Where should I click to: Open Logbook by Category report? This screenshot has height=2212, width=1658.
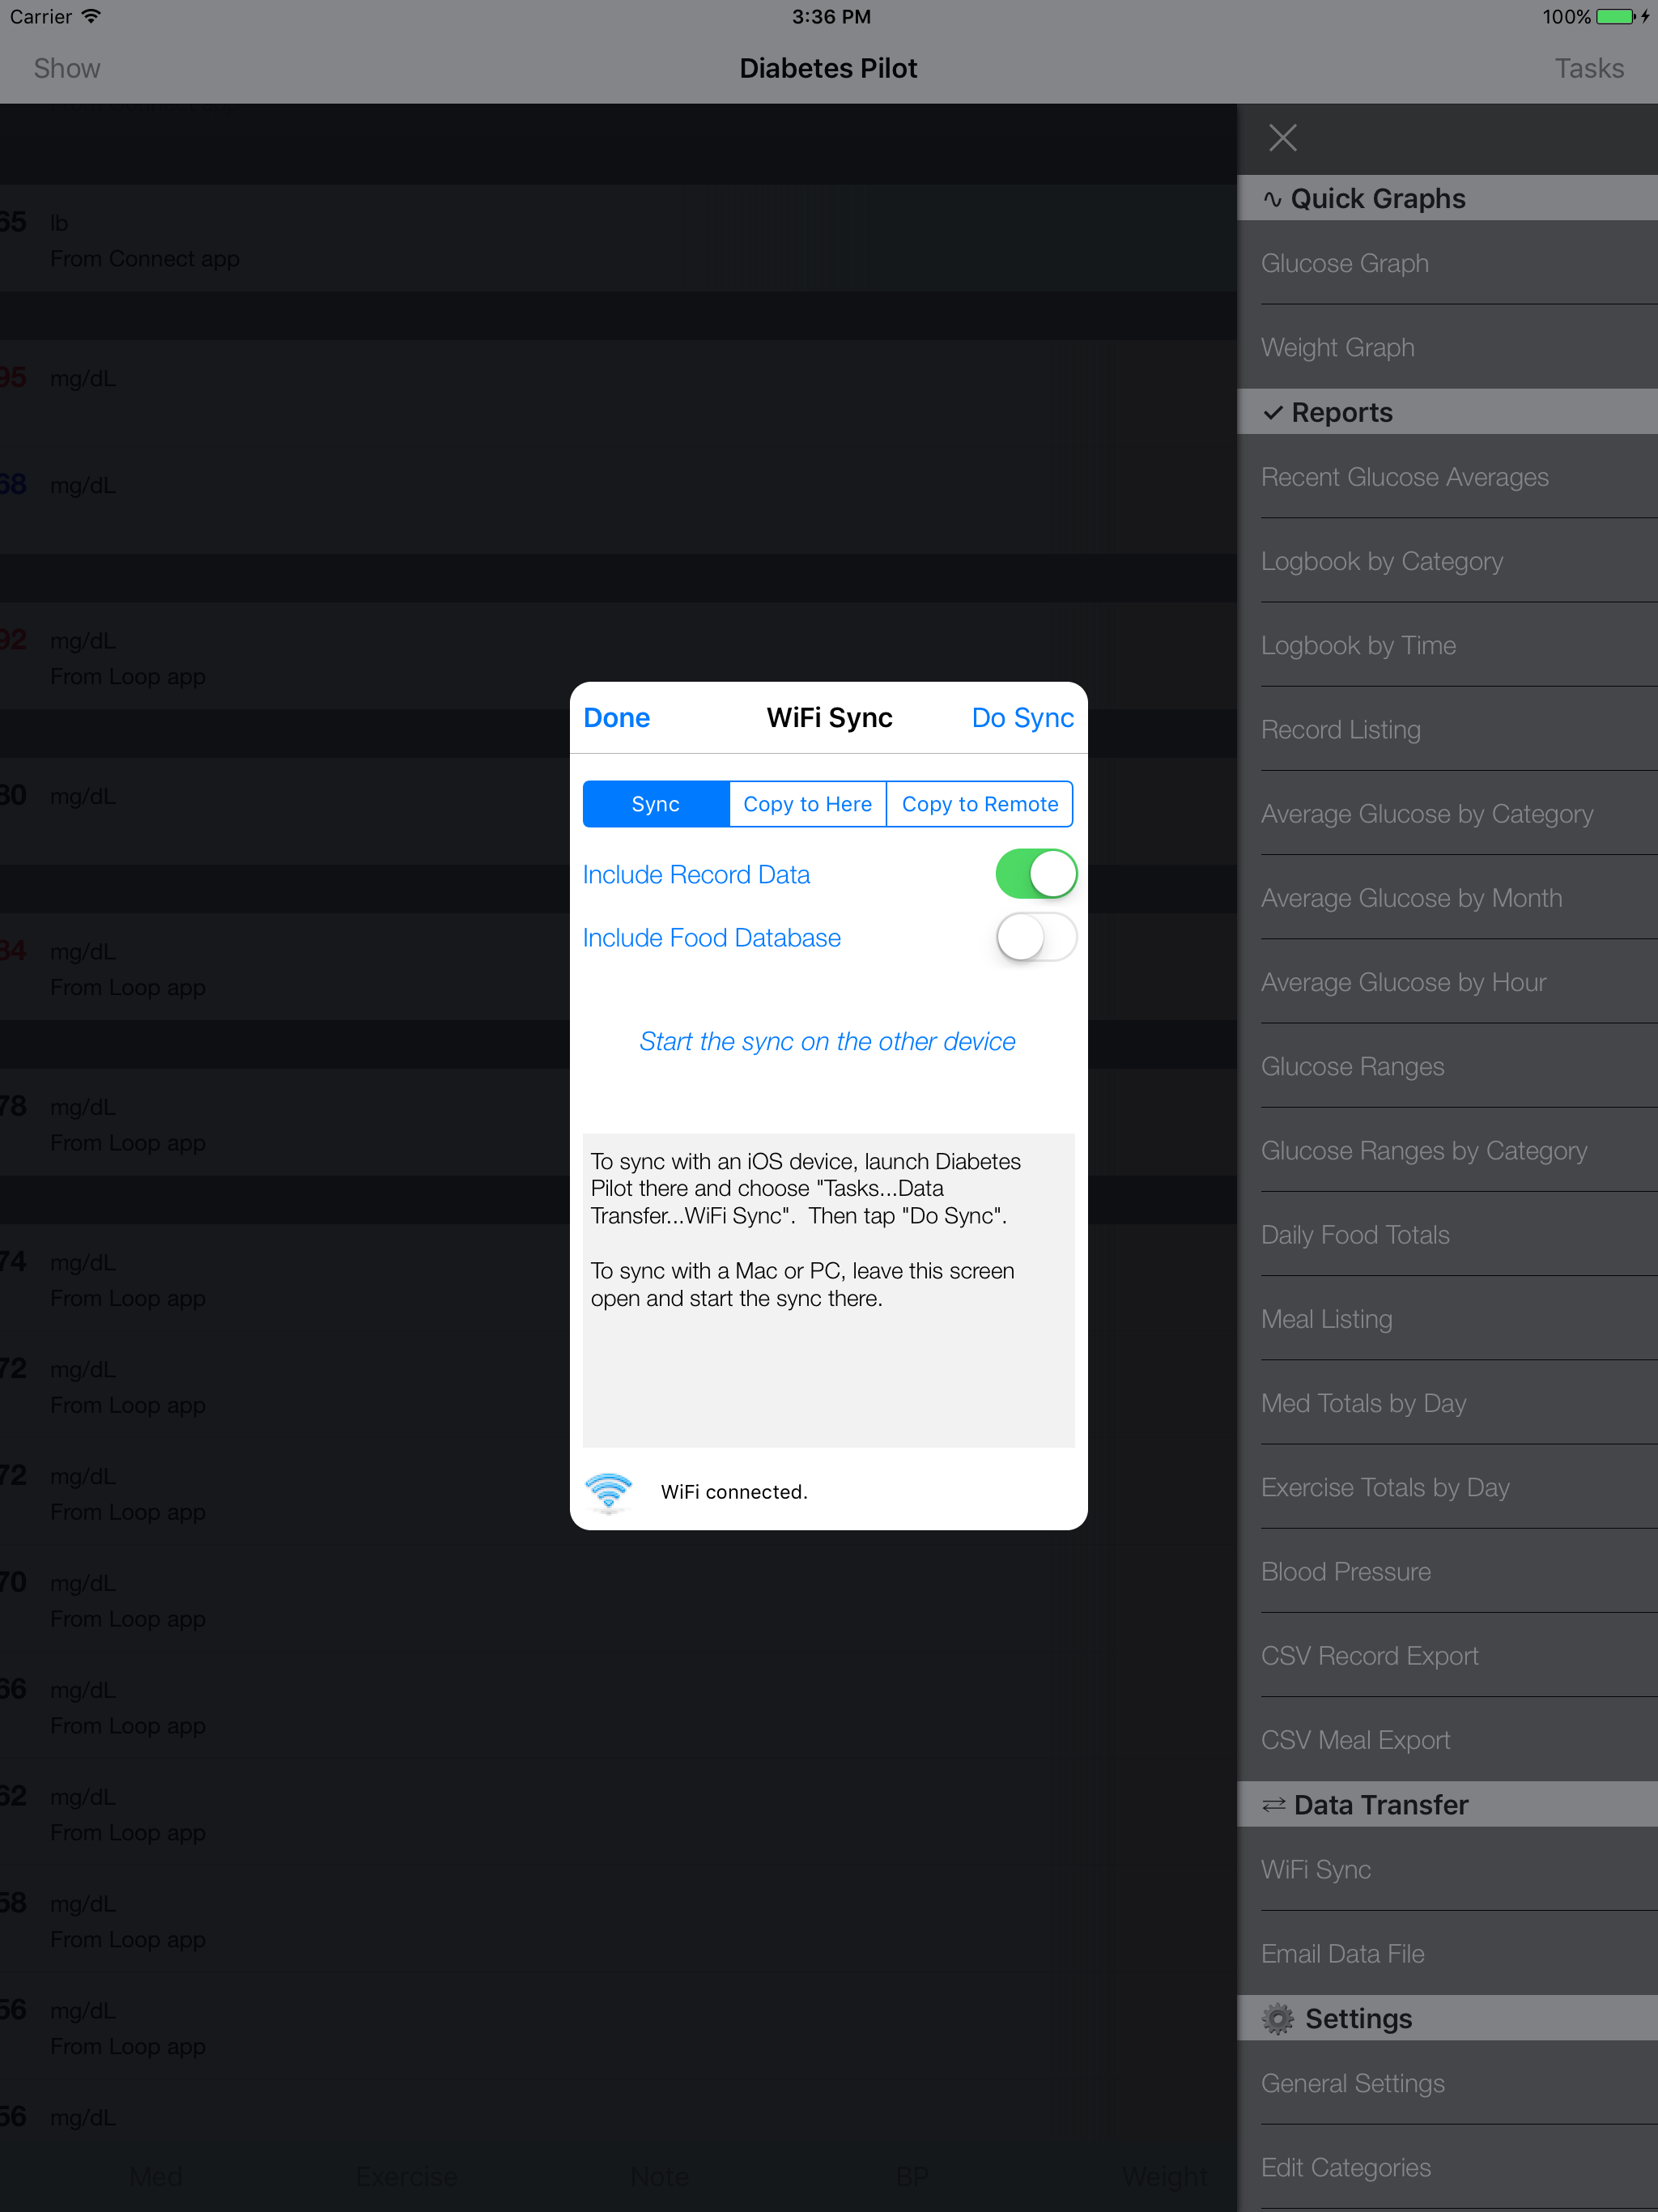[x=1447, y=561]
